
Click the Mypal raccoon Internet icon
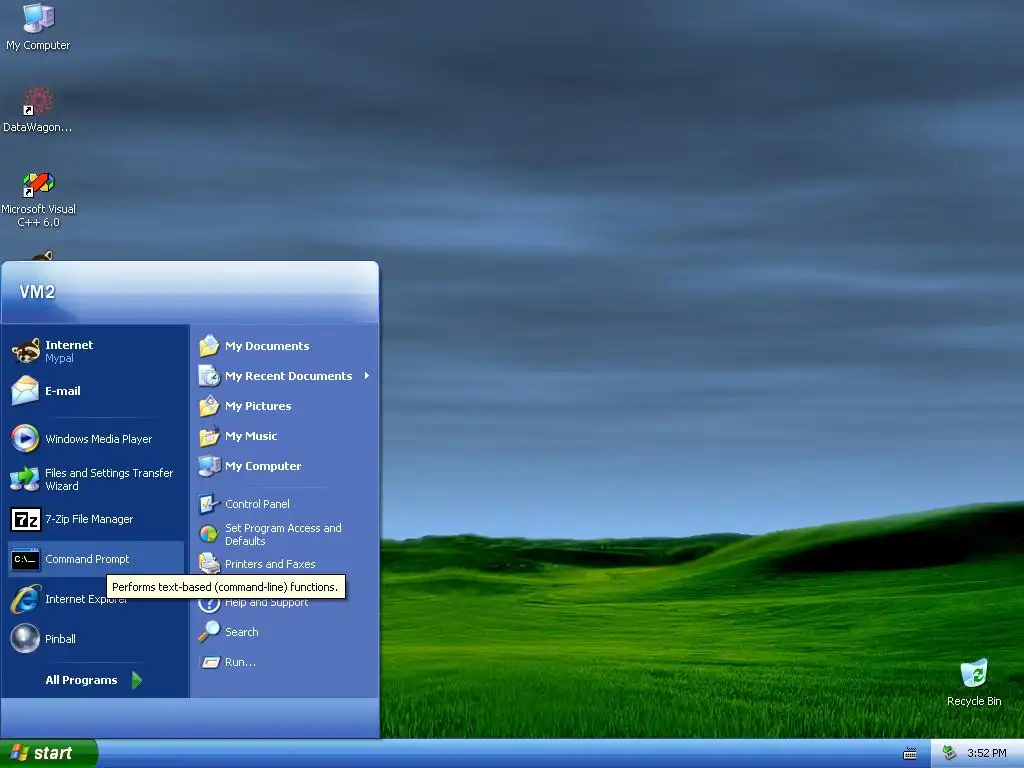25,351
